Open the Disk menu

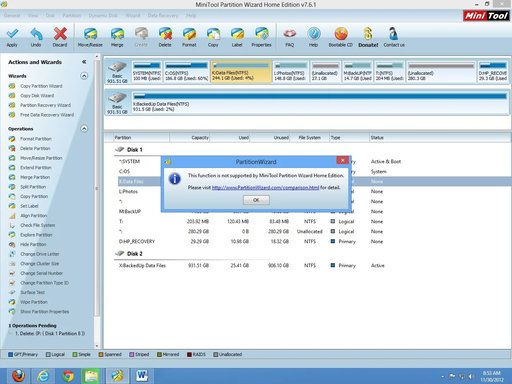click(x=50, y=16)
